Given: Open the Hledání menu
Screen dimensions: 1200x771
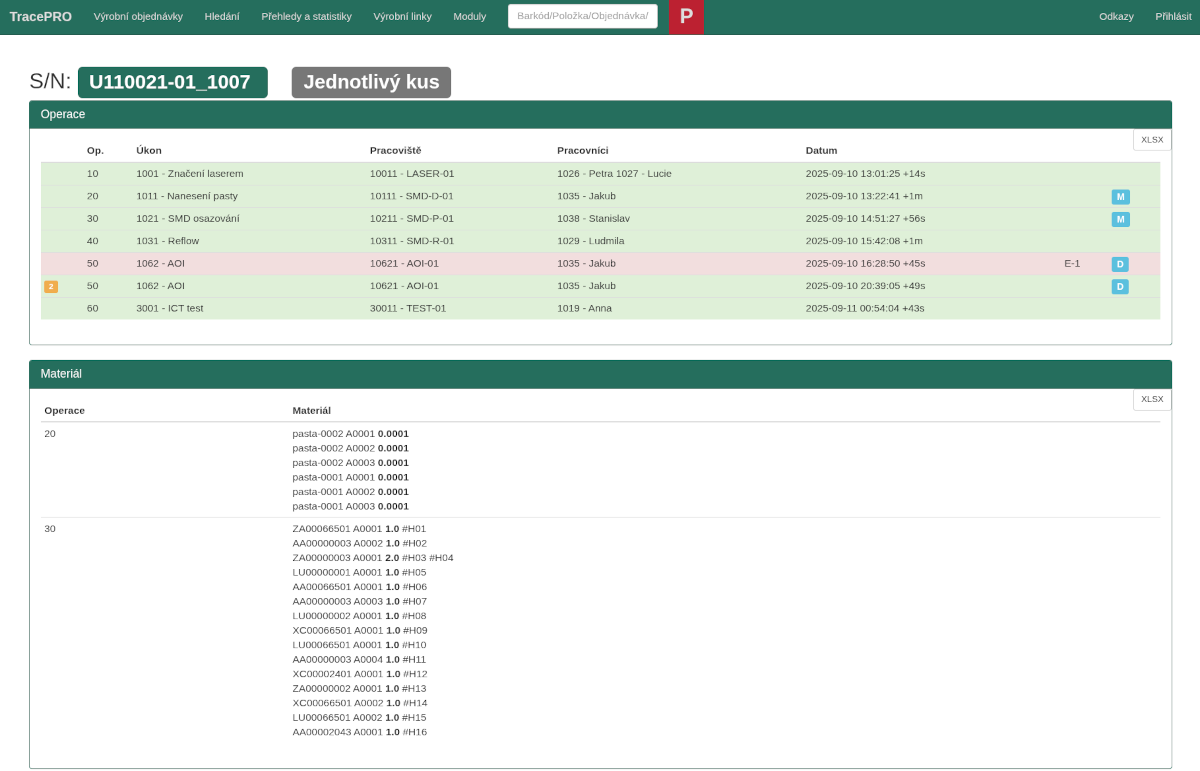Looking at the screenshot, I should click(x=222, y=17).
